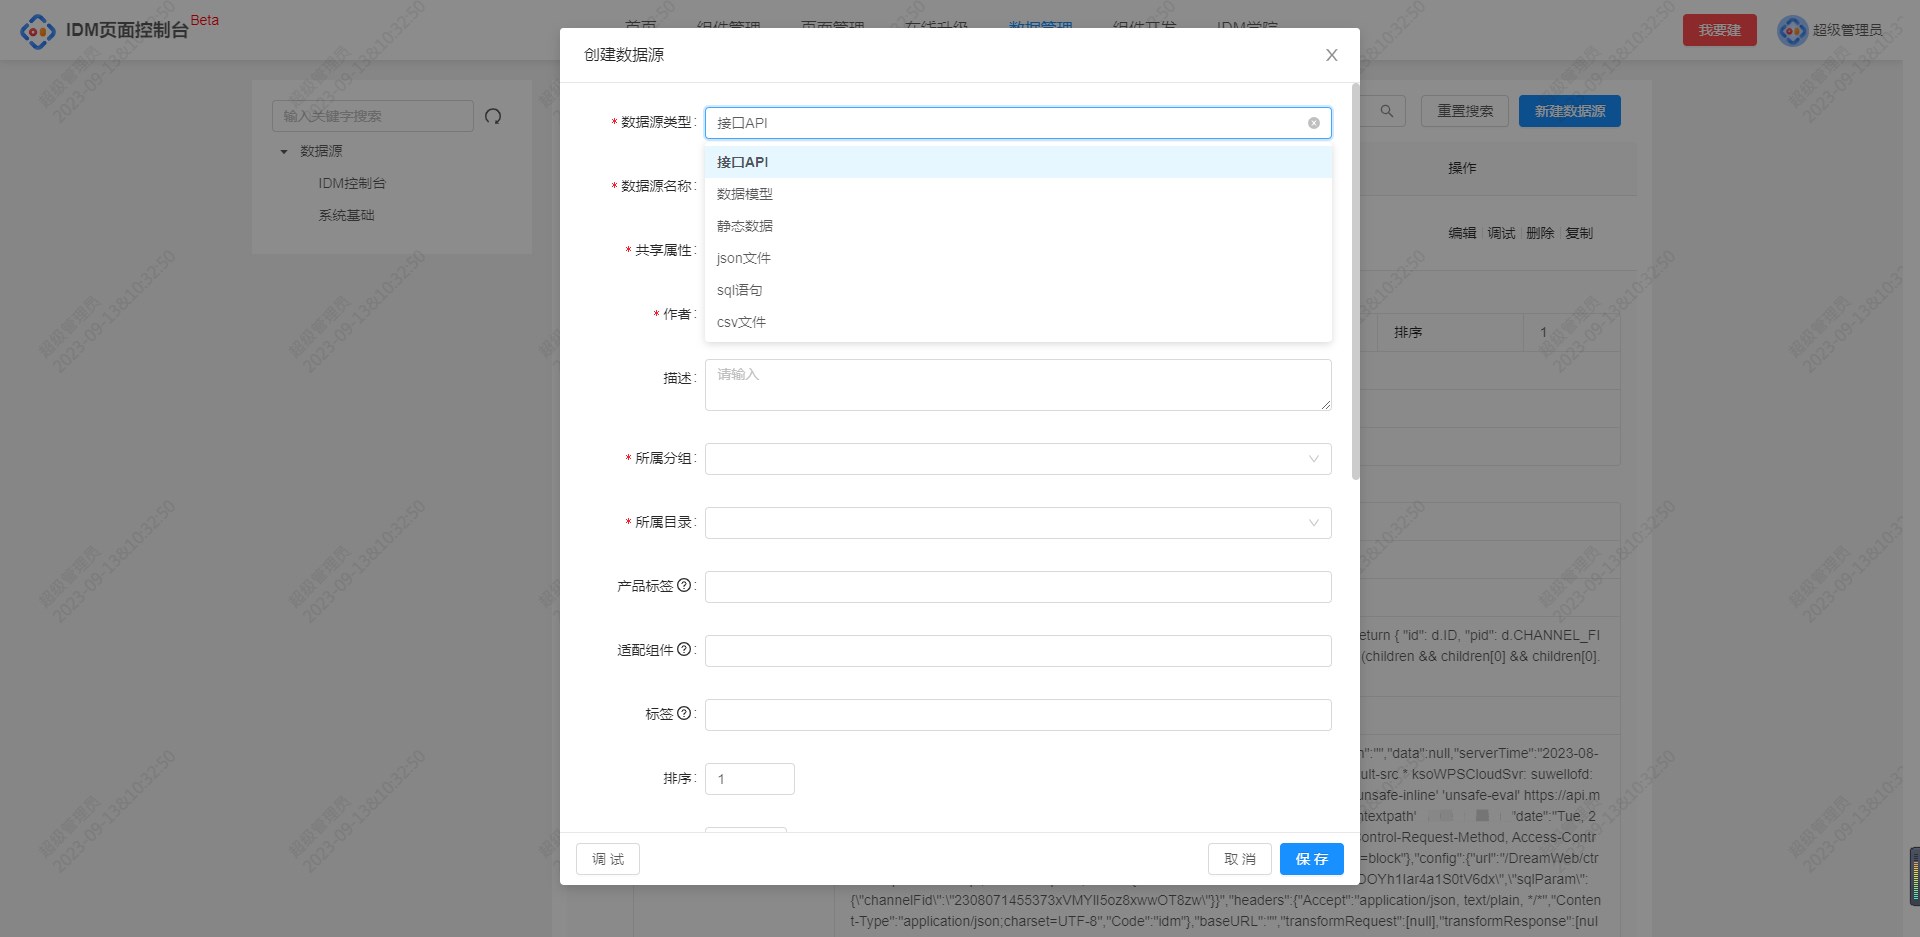The height and width of the screenshot is (937, 1920).
Task: Click the 删除 link in the table row
Action: click(x=1540, y=233)
